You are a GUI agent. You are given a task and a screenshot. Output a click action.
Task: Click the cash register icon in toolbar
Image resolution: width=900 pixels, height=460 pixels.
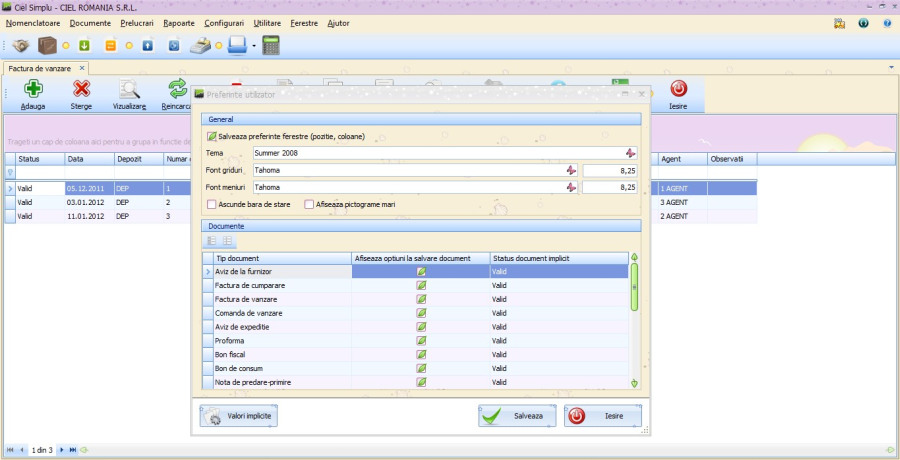pos(201,45)
